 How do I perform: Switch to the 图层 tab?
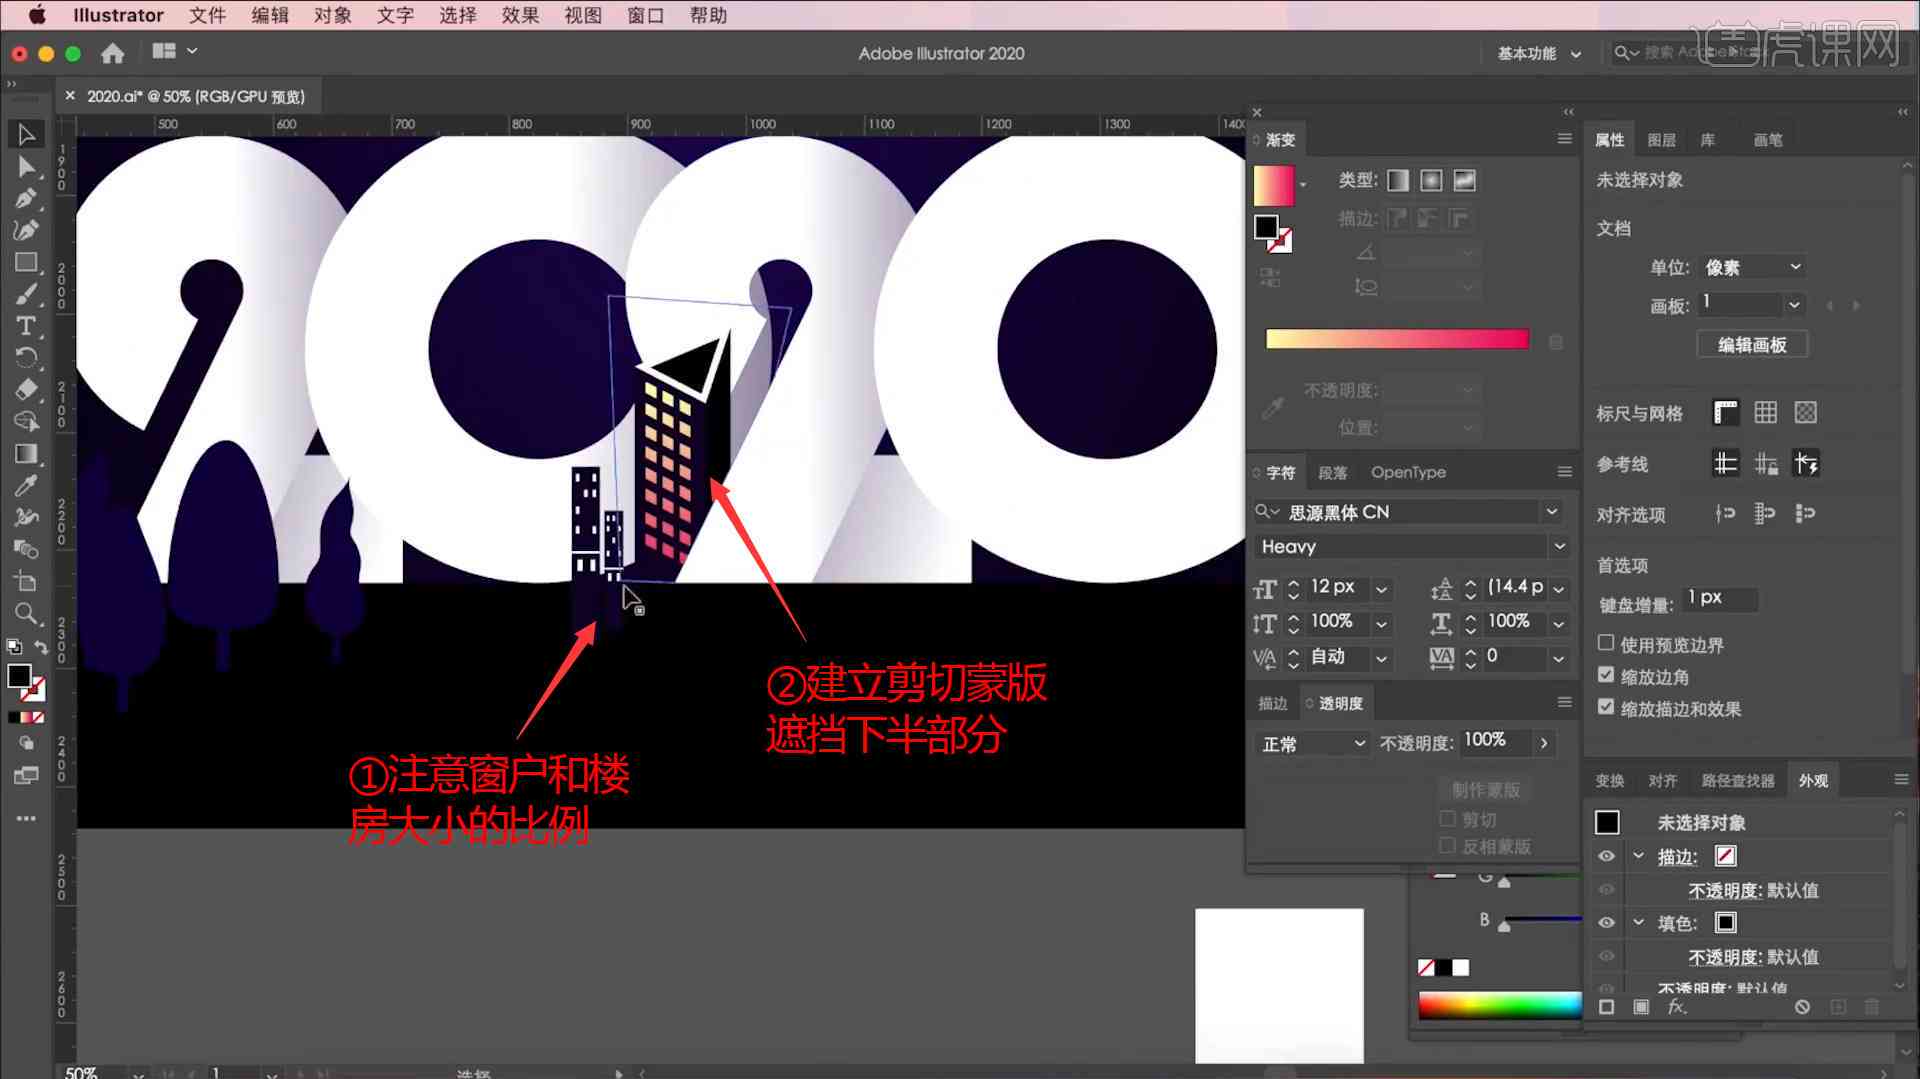tap(1661, 140)
